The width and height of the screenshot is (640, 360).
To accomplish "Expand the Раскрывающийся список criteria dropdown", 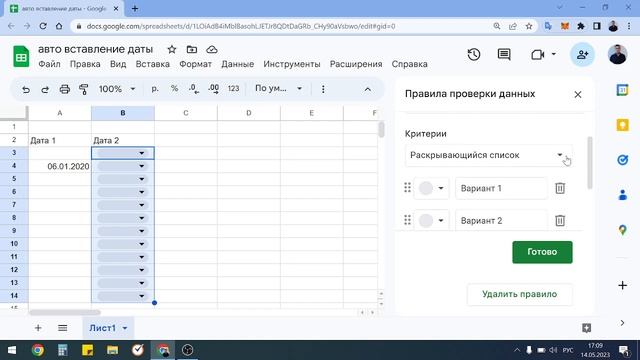I will click(x=489, y=155).
